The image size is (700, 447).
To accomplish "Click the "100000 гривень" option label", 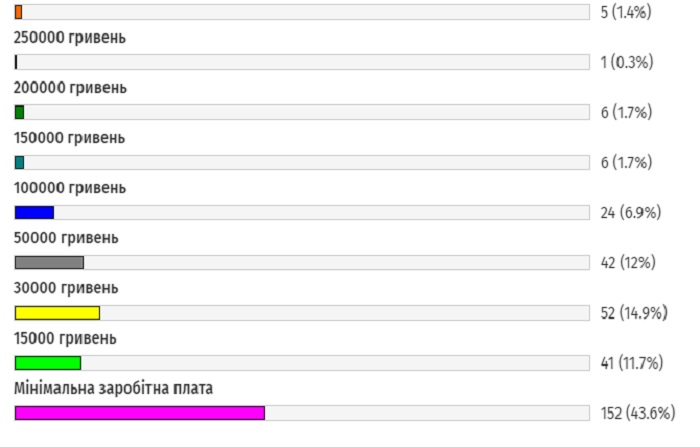I will point(70,187).
